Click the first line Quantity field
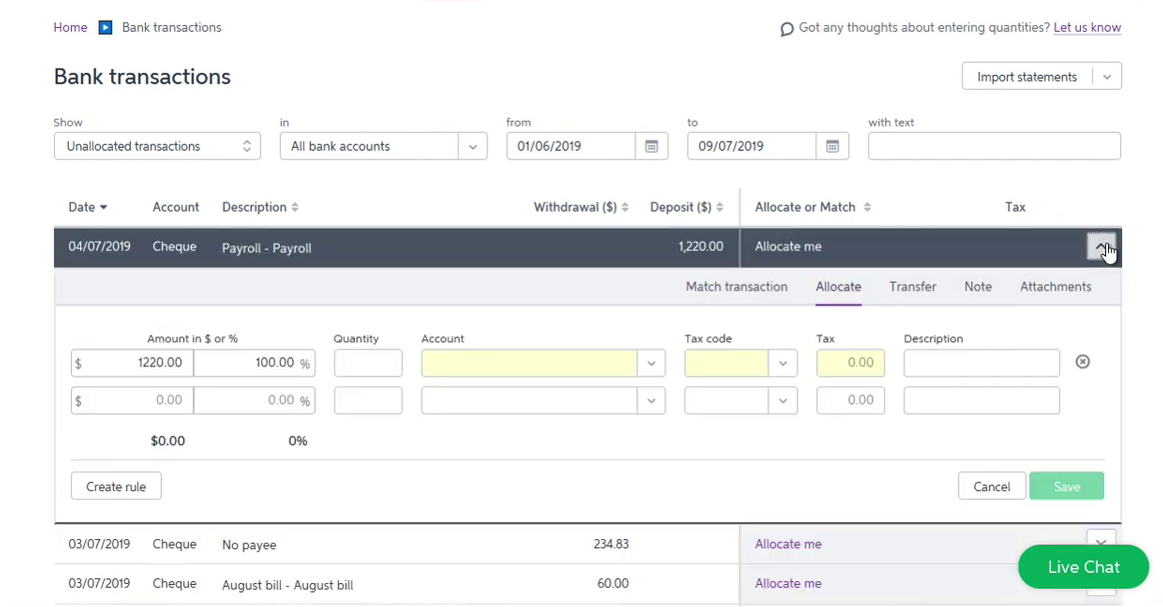The height and width of the screenshot is (607, 1163). click(x=368, y=363)
